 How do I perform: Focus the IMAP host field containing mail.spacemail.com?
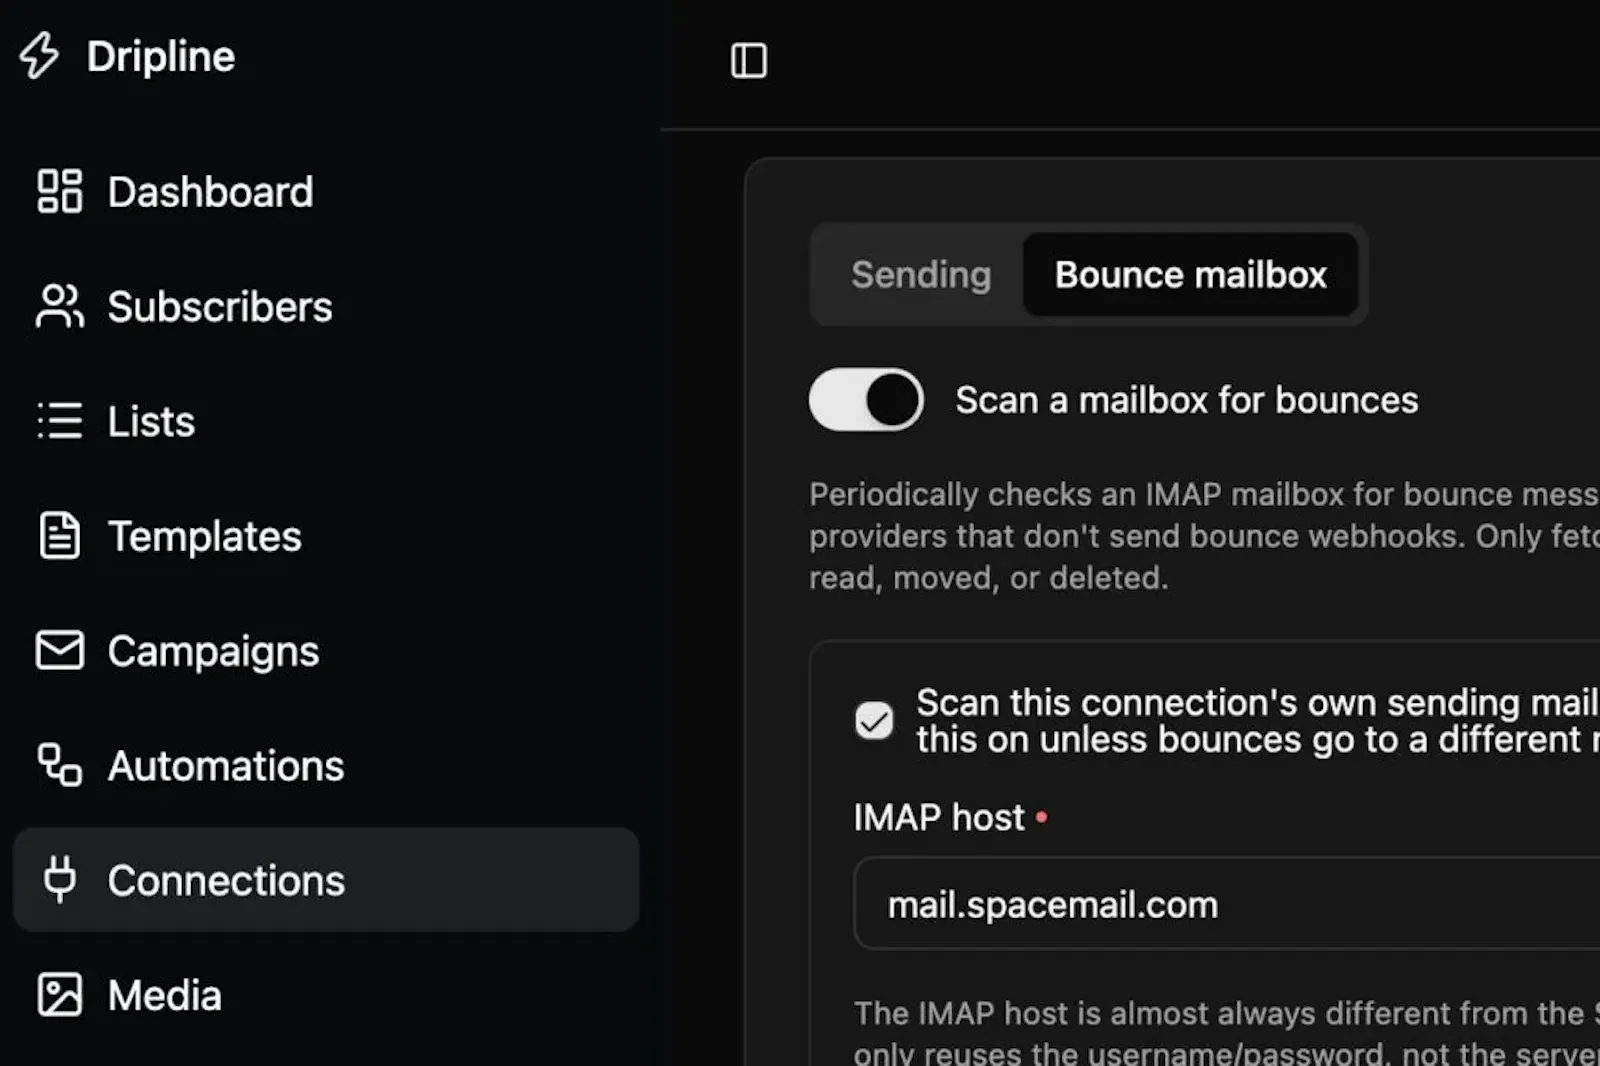click(x=1227, y=904)
